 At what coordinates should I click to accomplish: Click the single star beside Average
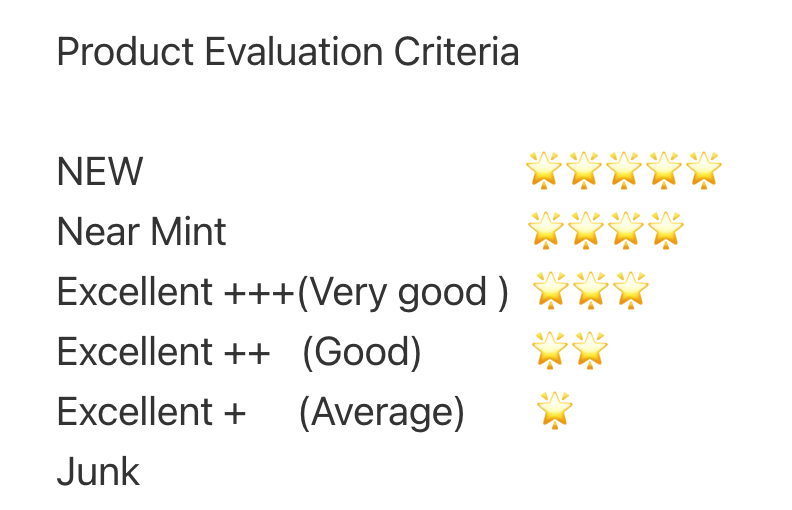click(554, 410)
